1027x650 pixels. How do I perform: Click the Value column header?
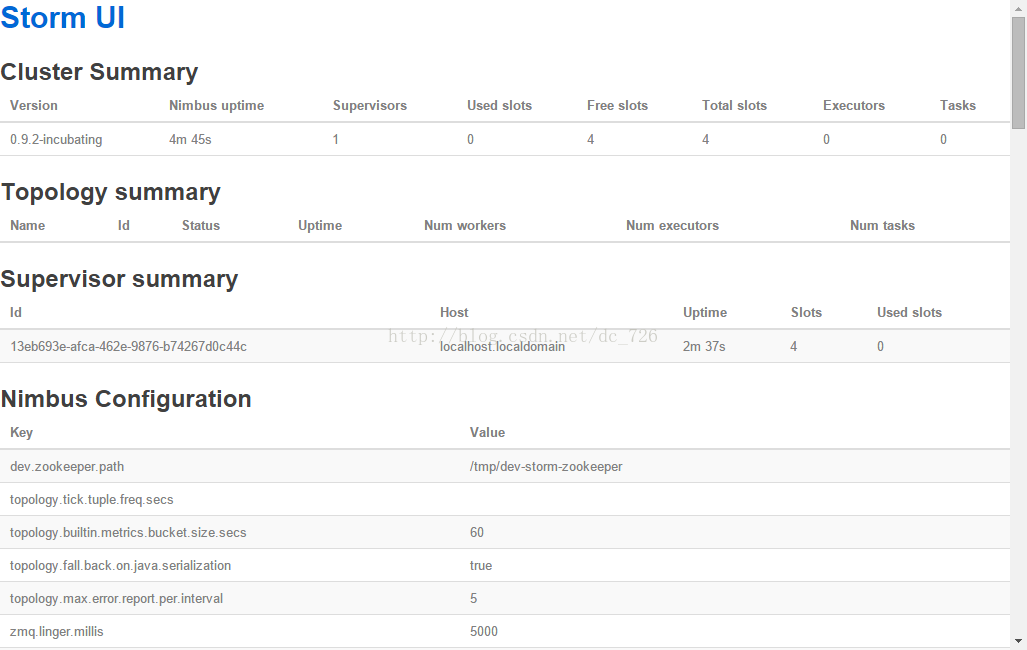click(x=487, y=432)
